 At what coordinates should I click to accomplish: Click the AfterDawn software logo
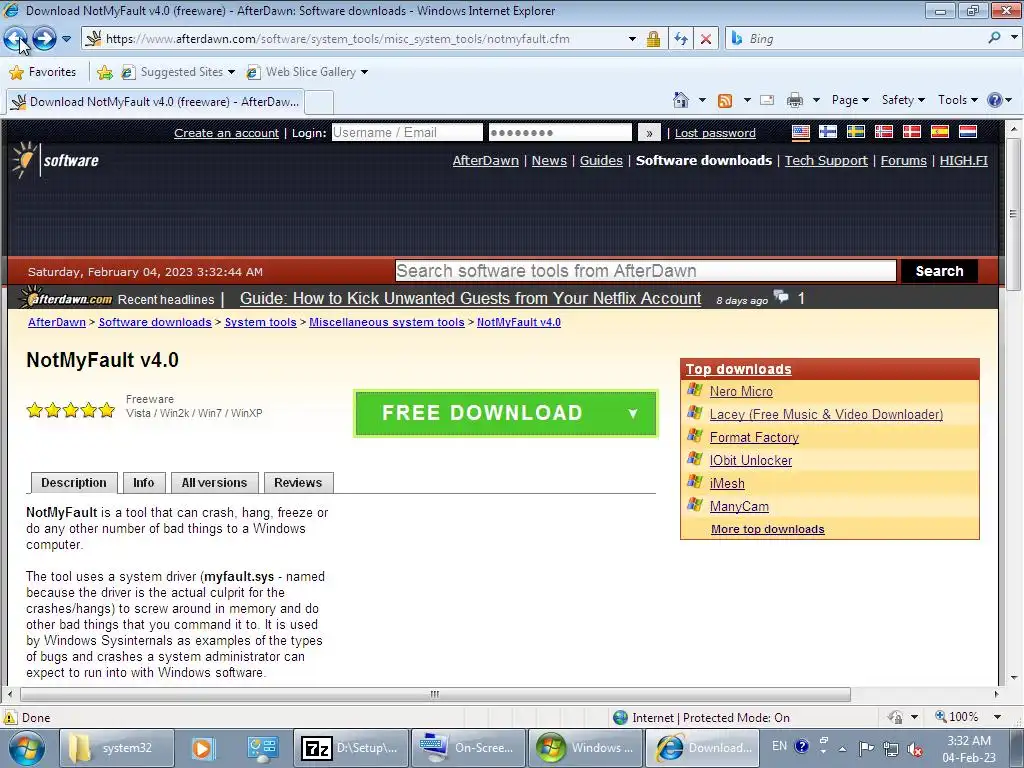[x=56, y=160]
